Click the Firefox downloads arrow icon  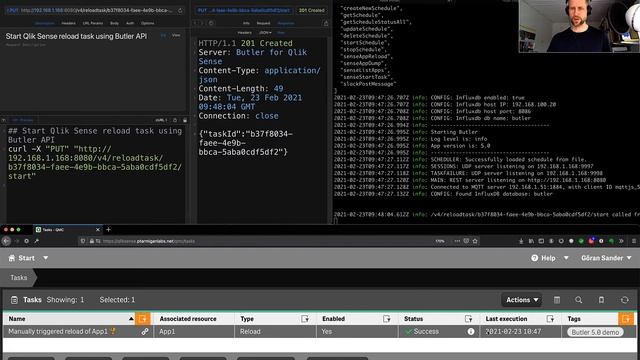(521, 241)
